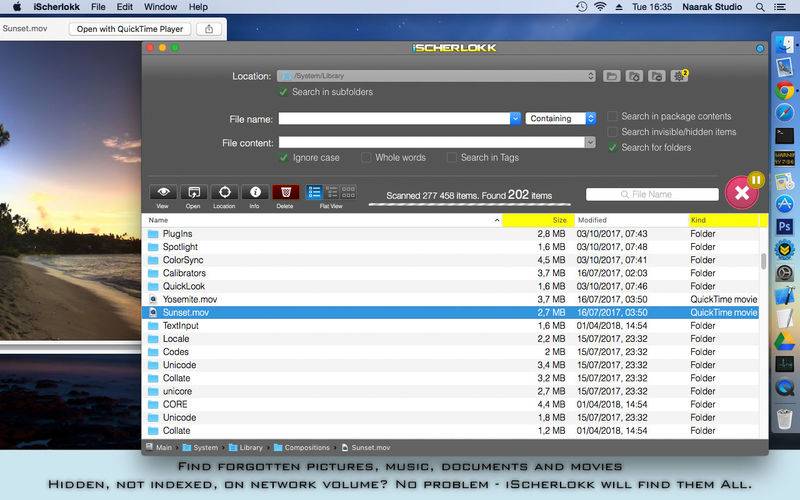Click Compositions in the path bar
The height and width of the screenshot is (500, 800).
click(x=302, y=447)
